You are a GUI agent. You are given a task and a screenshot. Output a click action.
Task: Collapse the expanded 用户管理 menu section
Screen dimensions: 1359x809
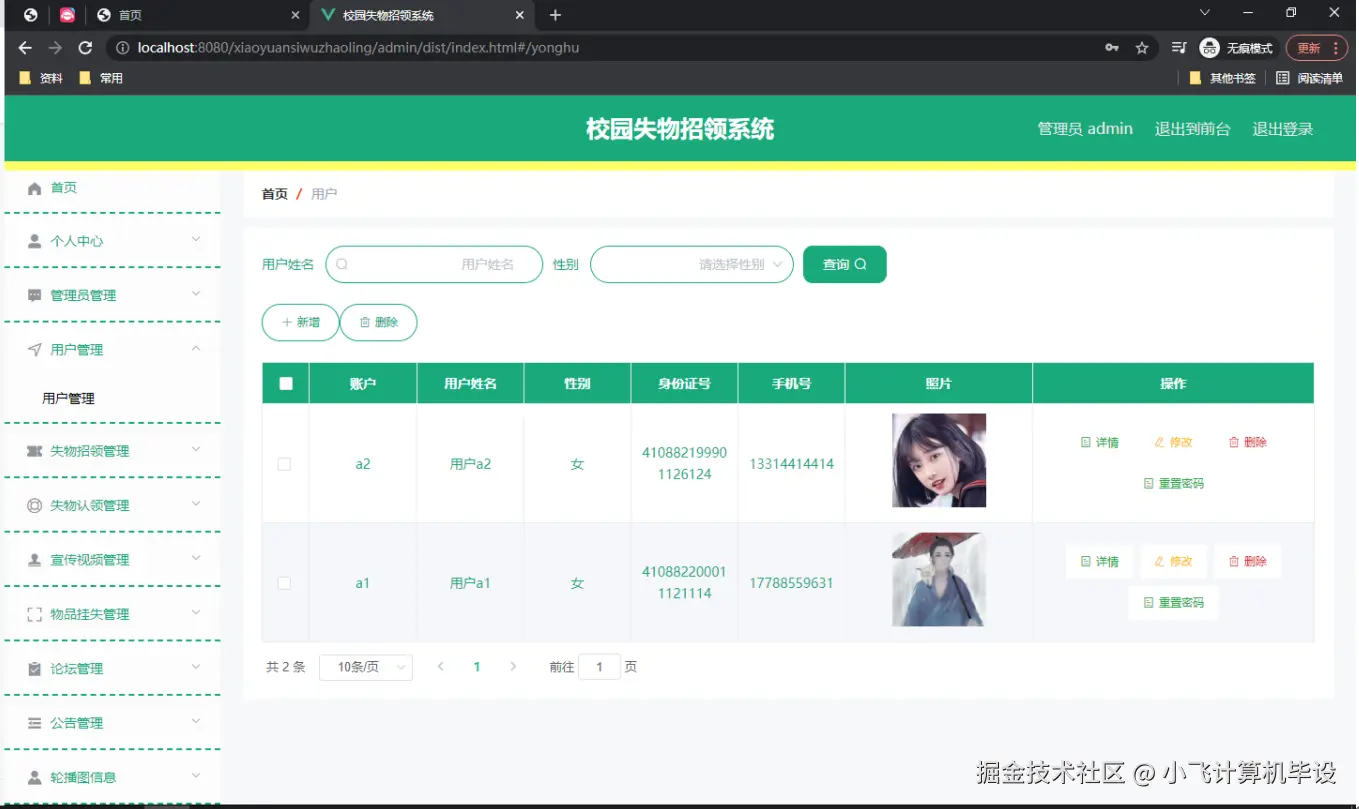point(112,349)
